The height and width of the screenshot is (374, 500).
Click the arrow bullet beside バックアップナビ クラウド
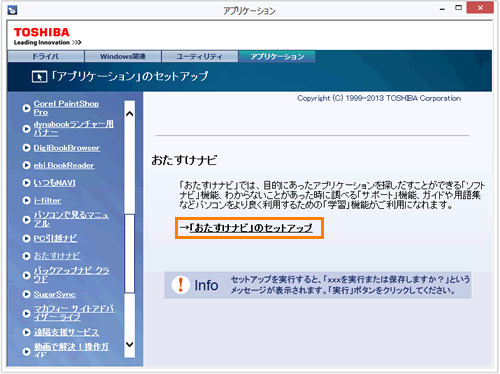(x=26, y=275)
